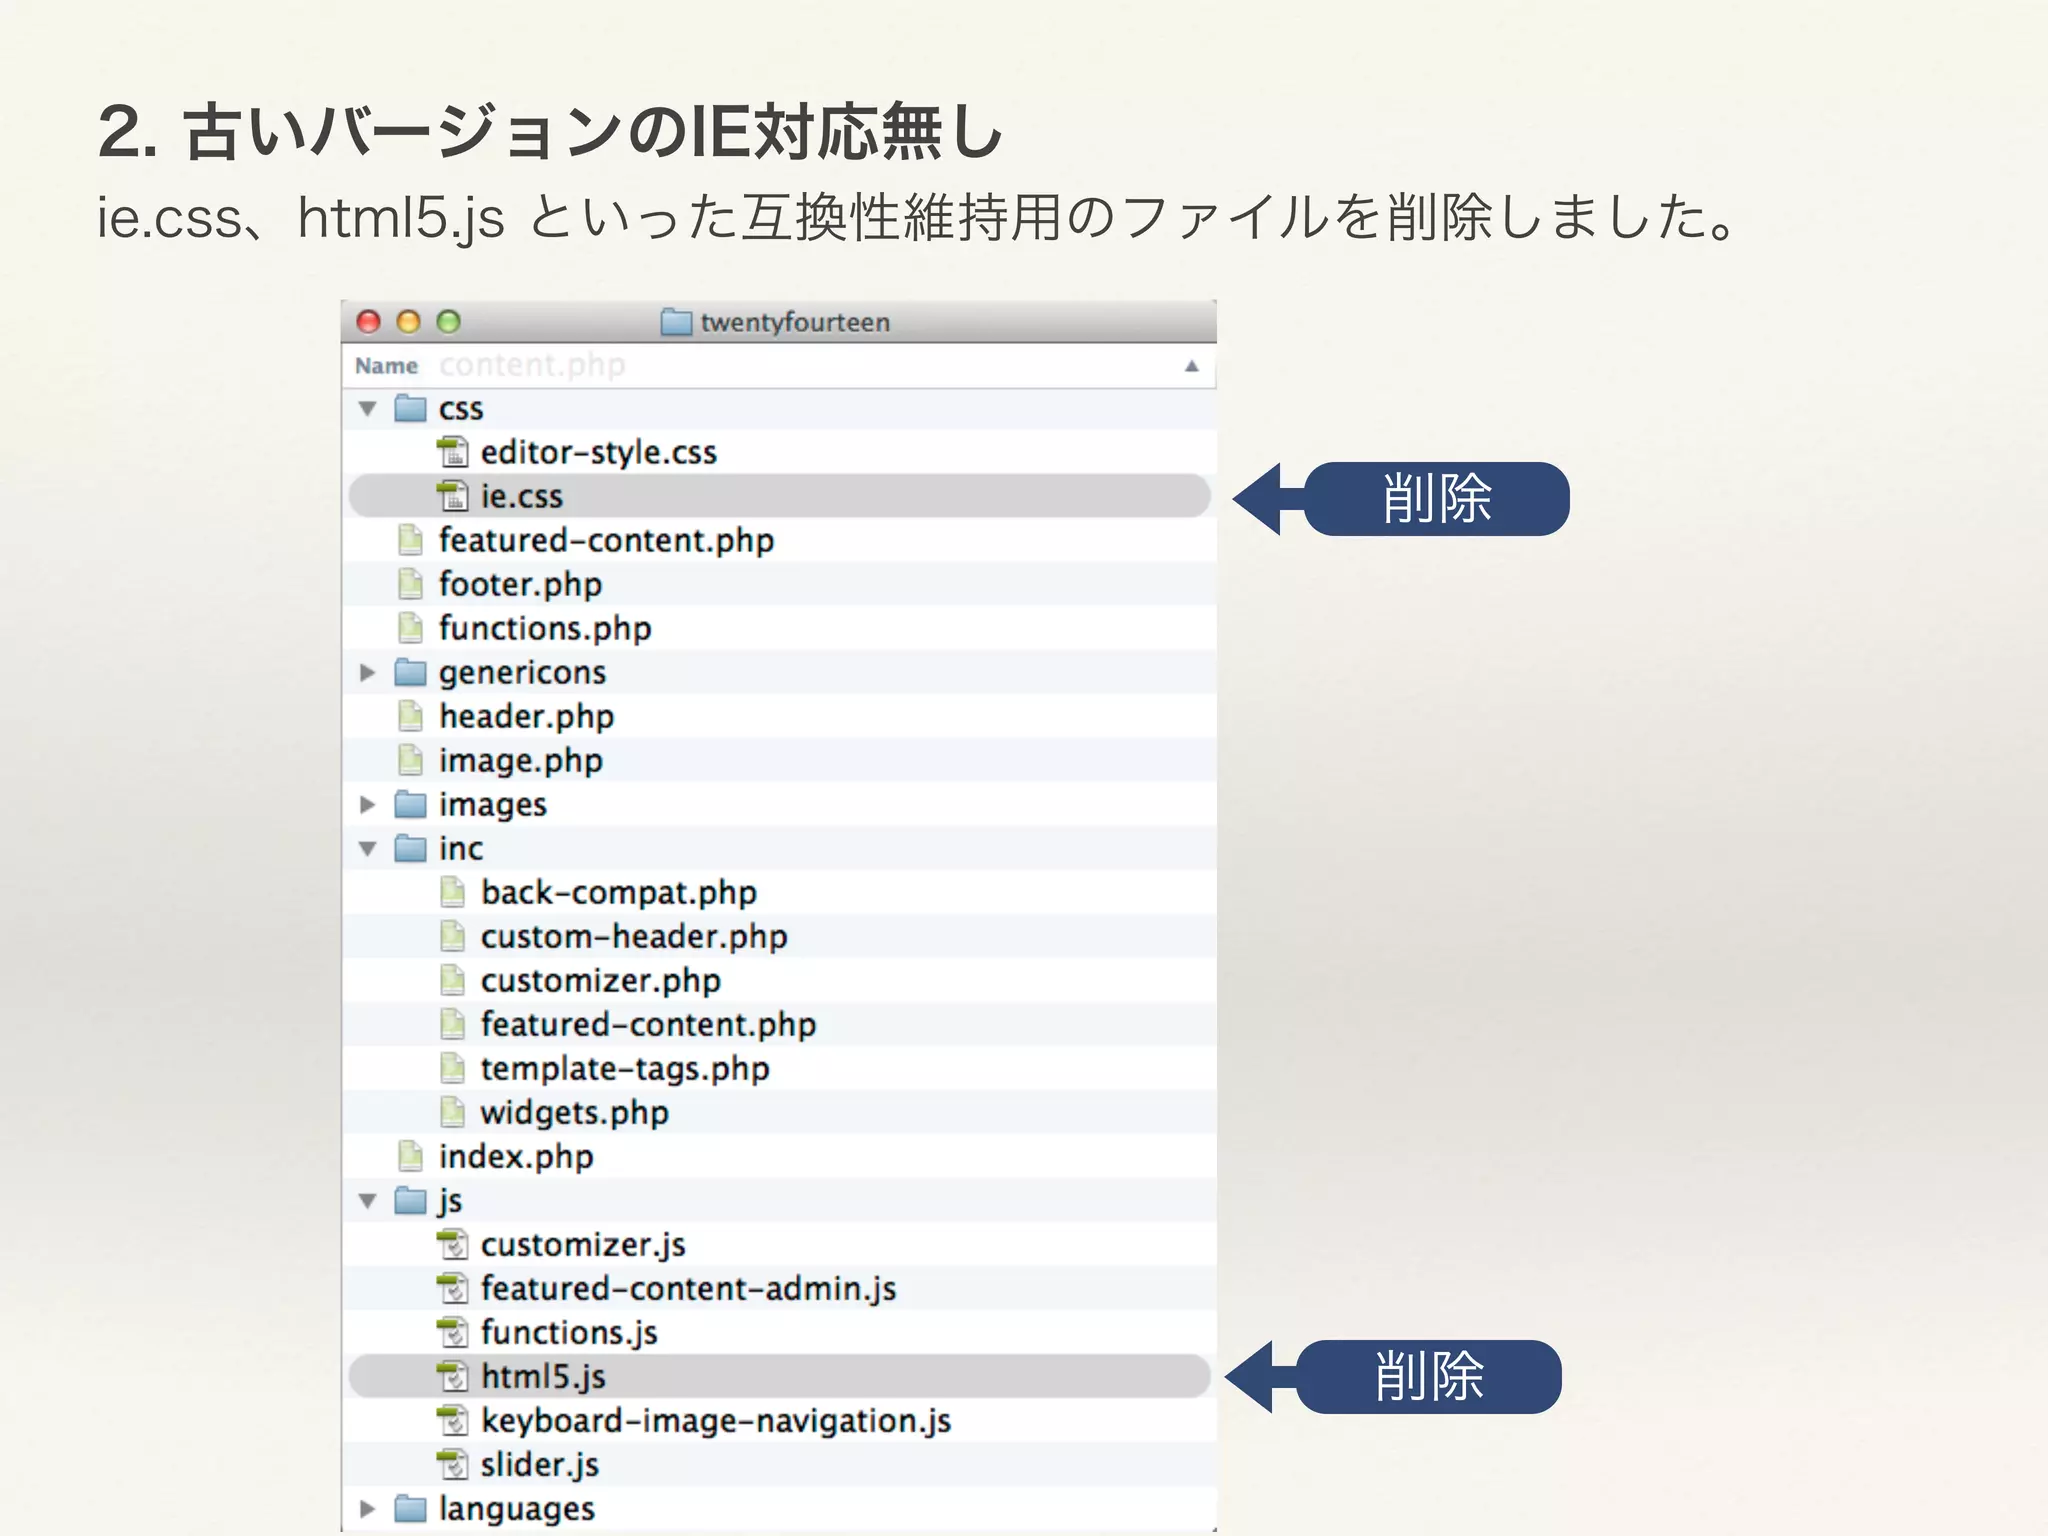The width and height of the screenshot is (2048, 1536).
Task: Select the 'html5.js' file name
Action: coord(543,1378)
